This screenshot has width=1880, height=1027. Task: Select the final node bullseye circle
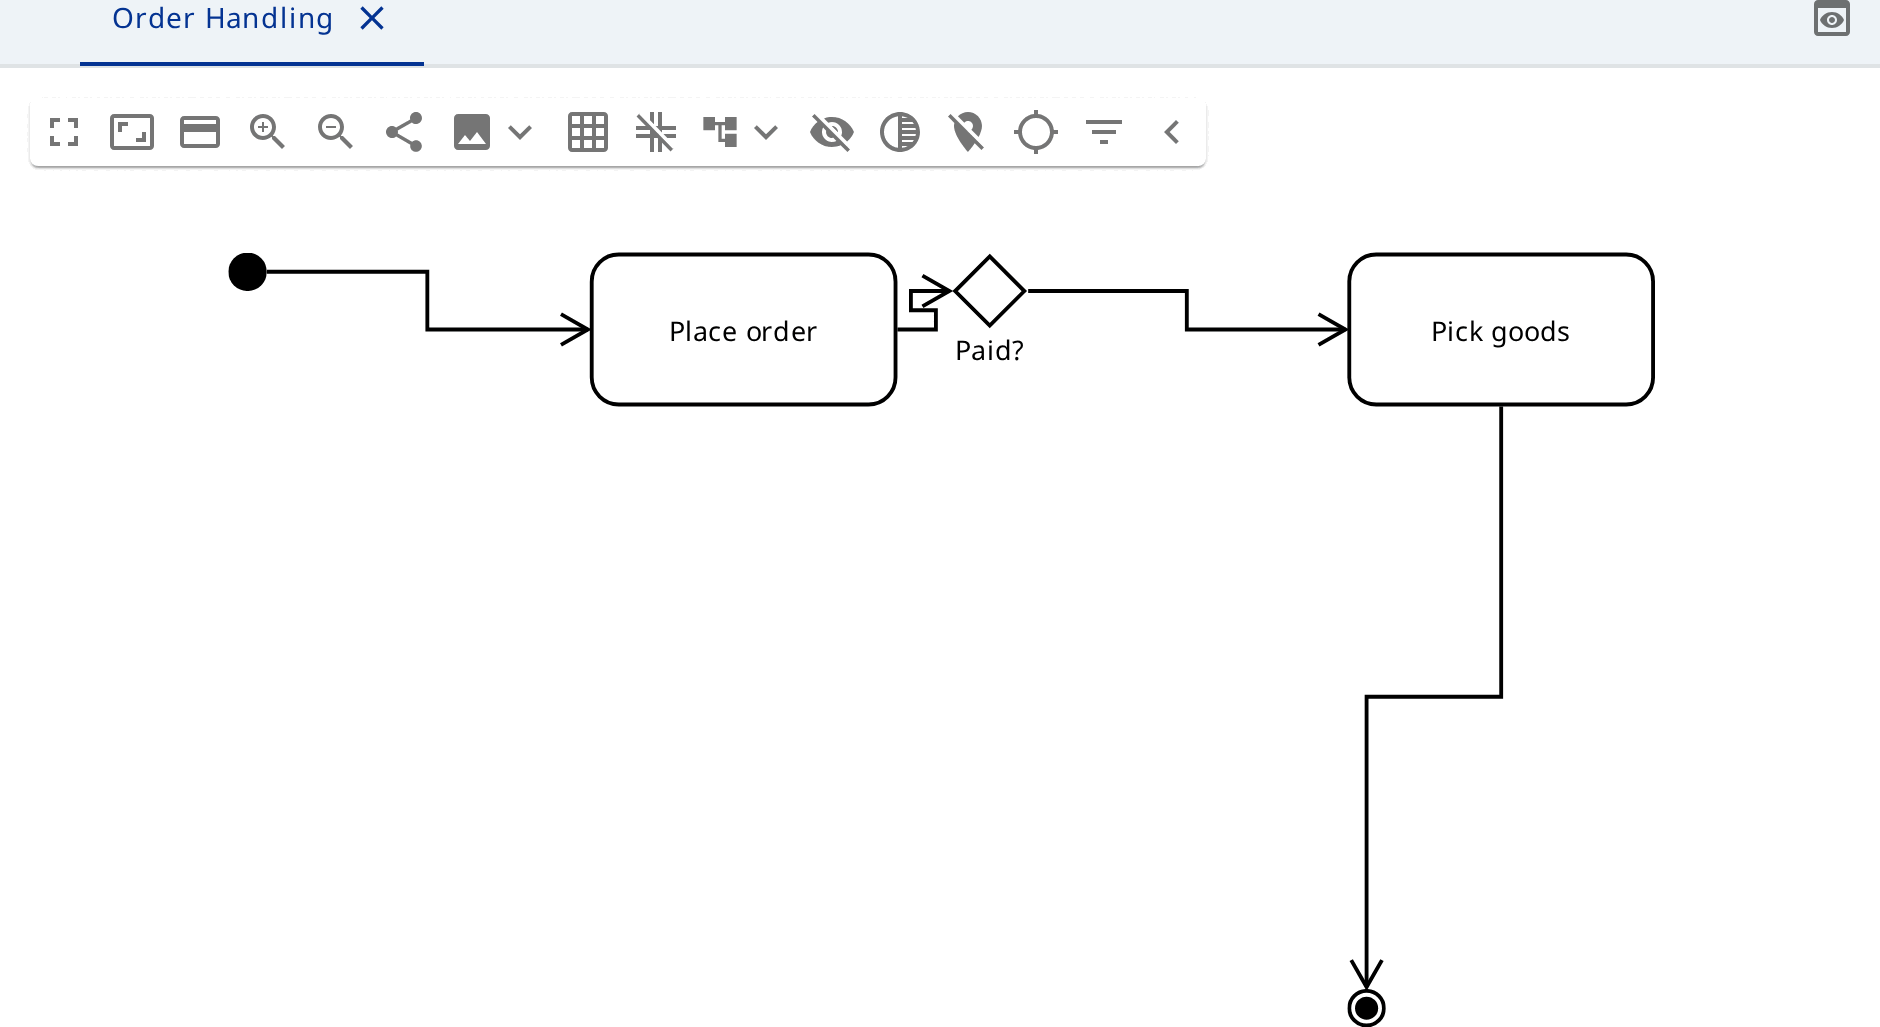click(x=1367, y=1008)
